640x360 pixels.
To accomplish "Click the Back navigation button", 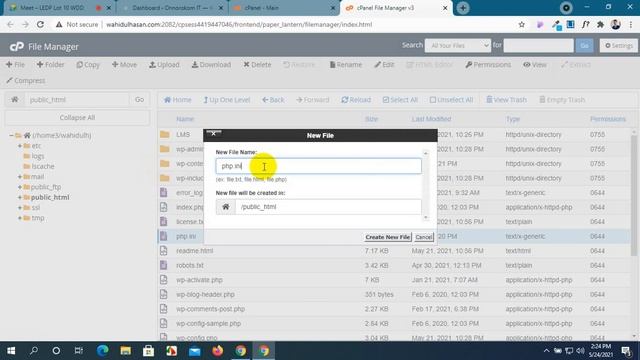I will (273, 100).
